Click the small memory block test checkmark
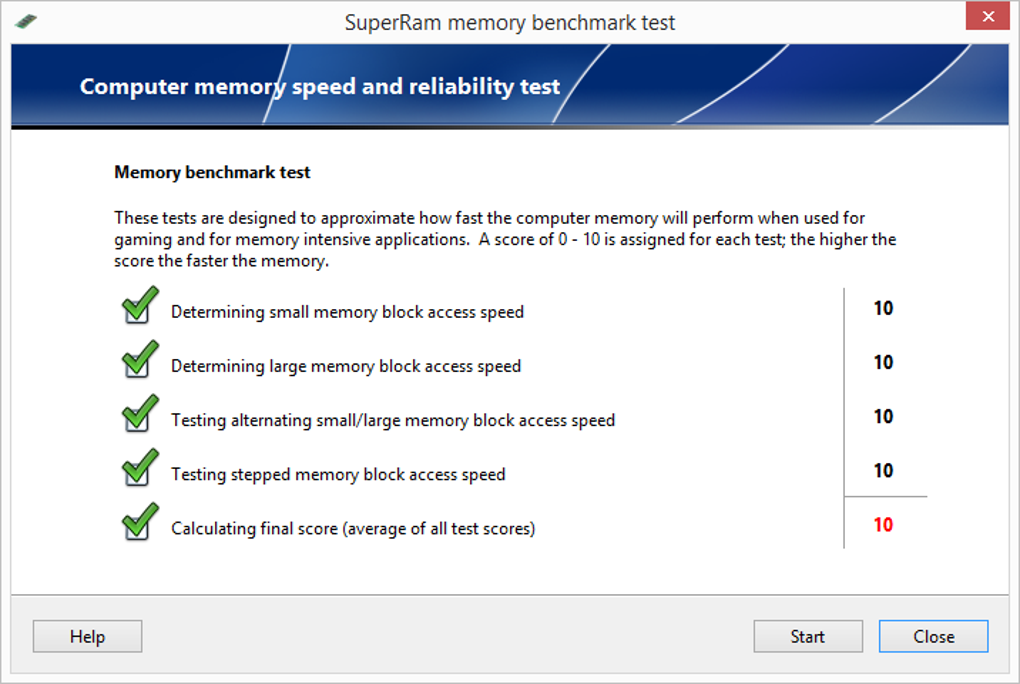Viewport: 1020px width, 684px height. pyautogui.click(x=139, y=306)
